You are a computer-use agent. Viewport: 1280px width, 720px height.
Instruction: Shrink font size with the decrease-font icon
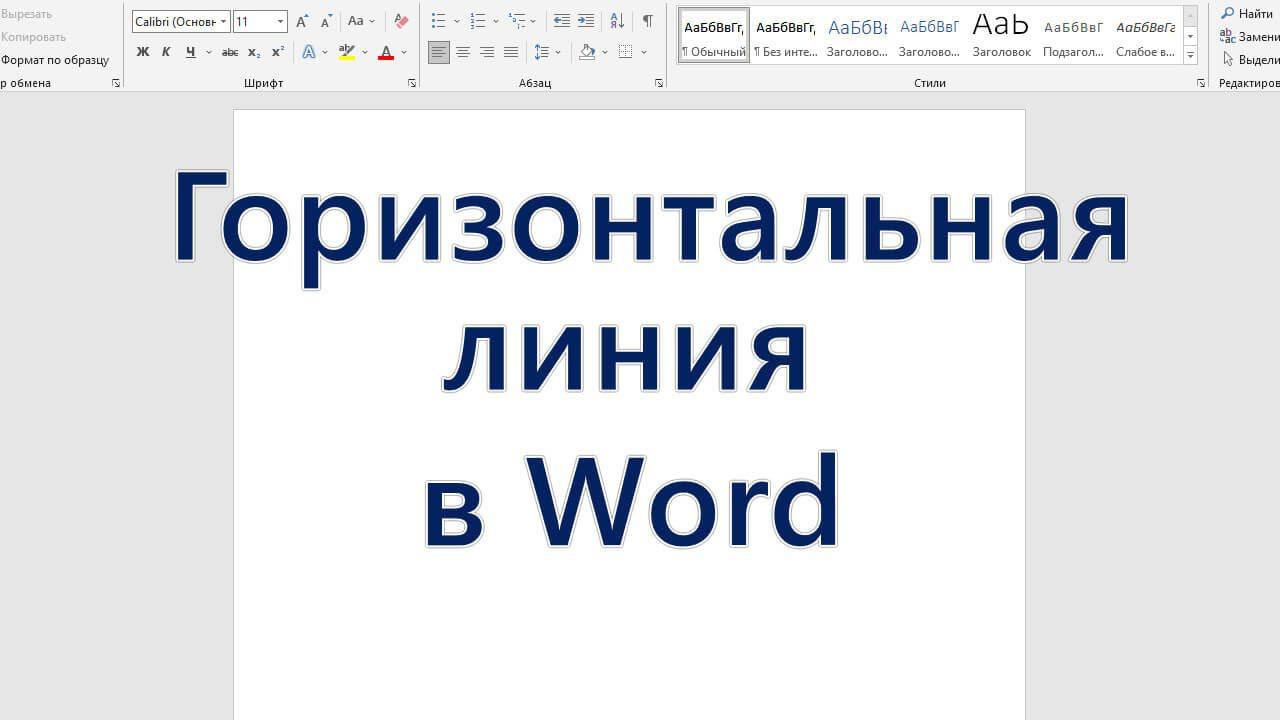[326, 21]
